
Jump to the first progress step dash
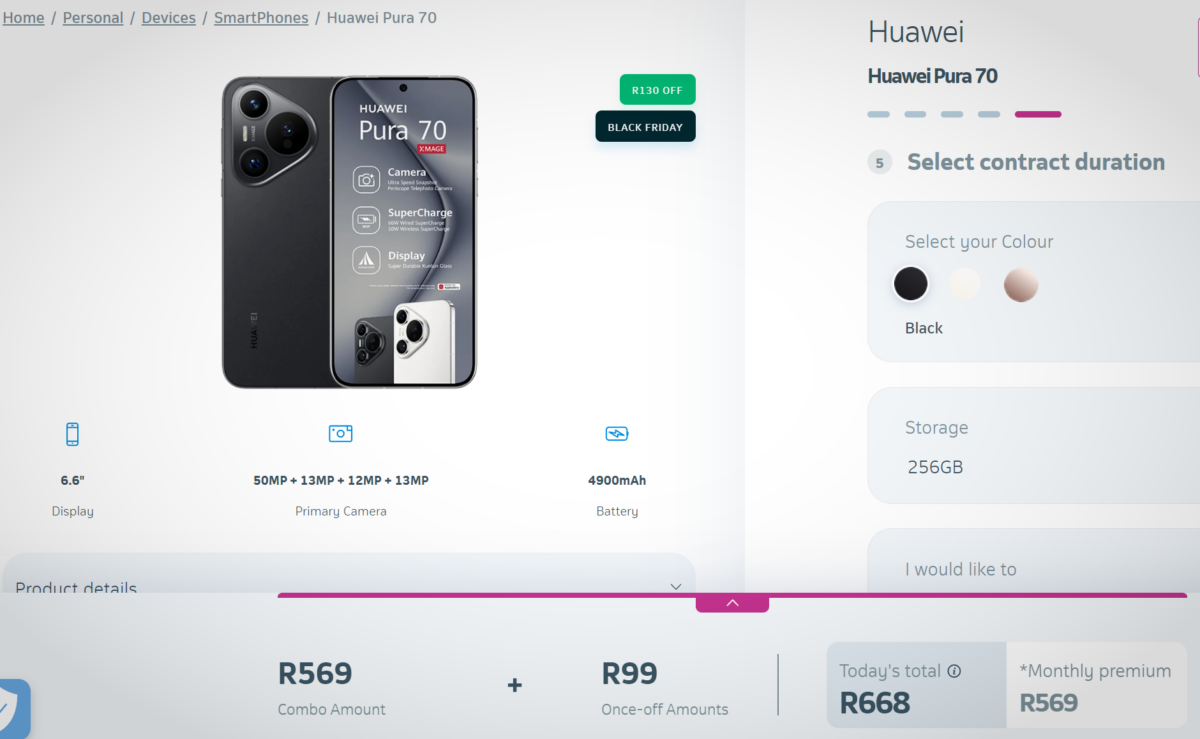click(x=878, y=114)
